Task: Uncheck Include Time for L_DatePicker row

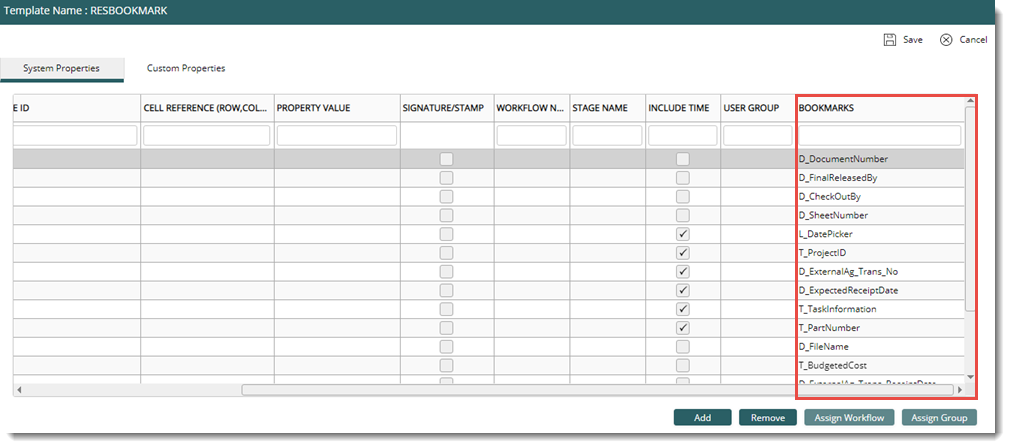Action: pos(683,234)
